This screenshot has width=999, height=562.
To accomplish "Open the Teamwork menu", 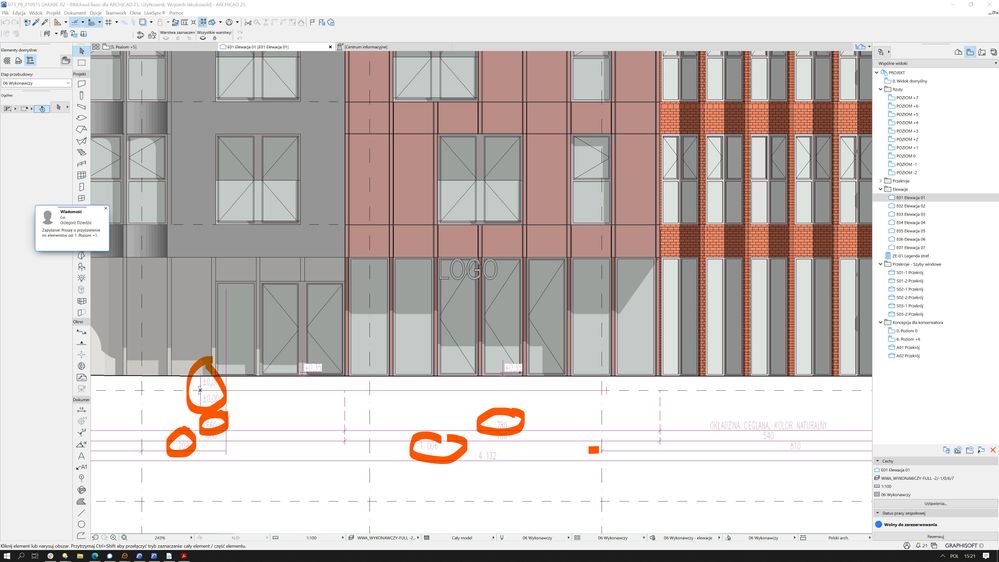I will [x=115, y=13].
